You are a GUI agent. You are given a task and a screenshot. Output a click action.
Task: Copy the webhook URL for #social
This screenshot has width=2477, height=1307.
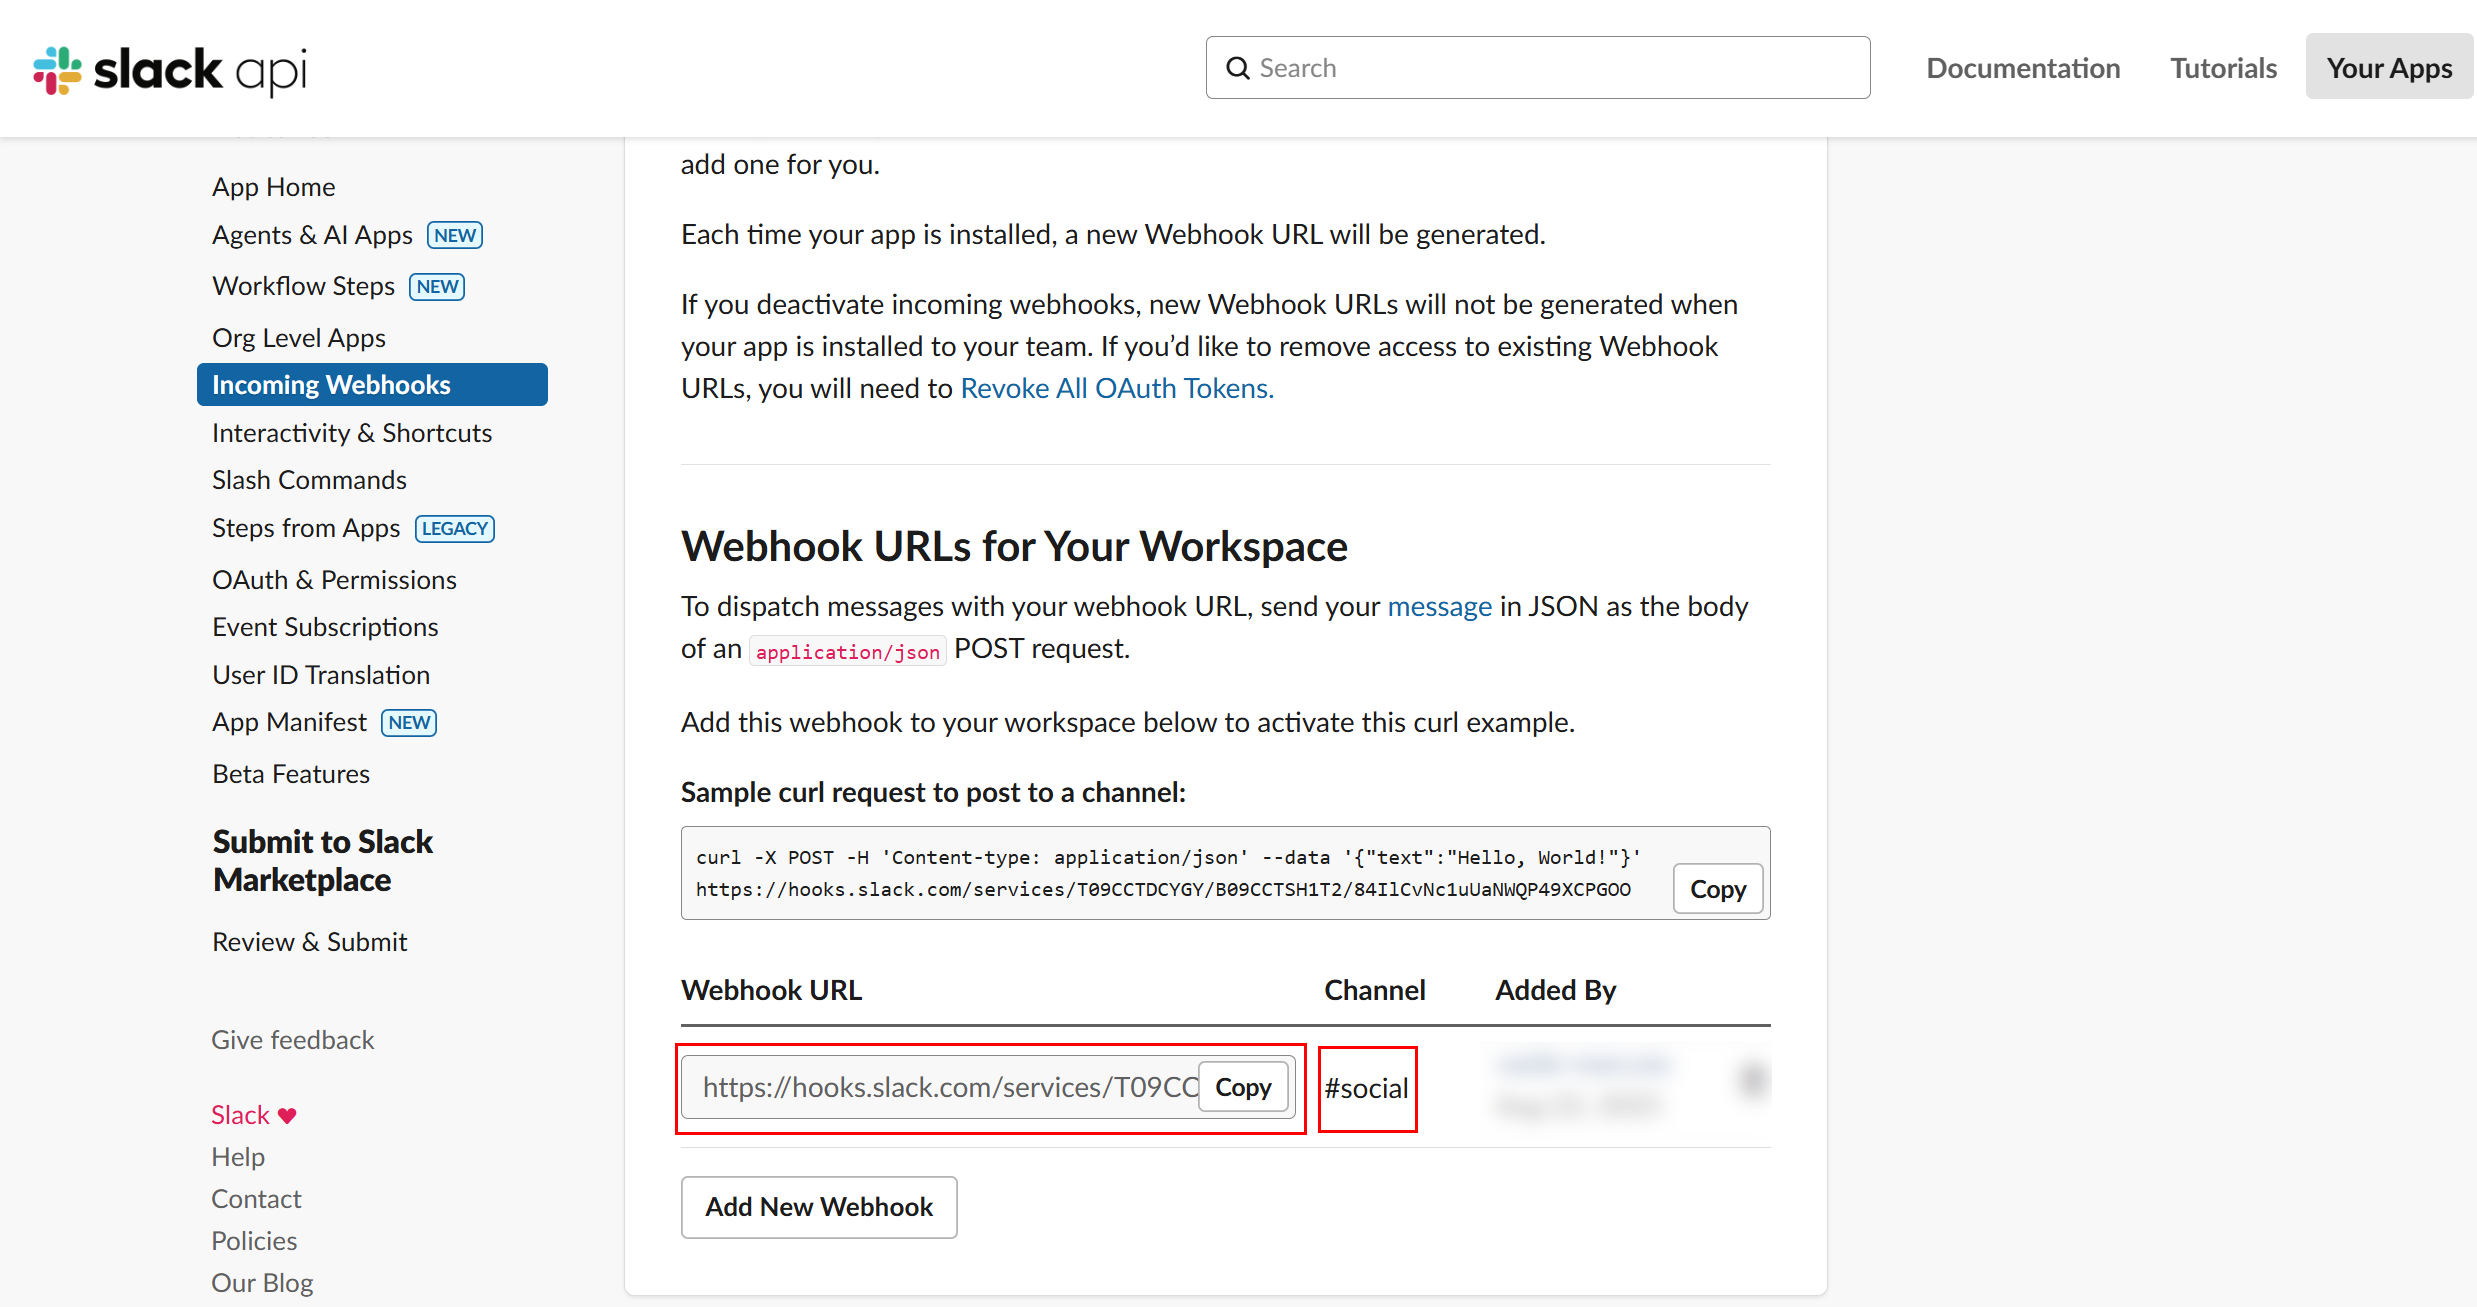(x=1242, y=1087)
